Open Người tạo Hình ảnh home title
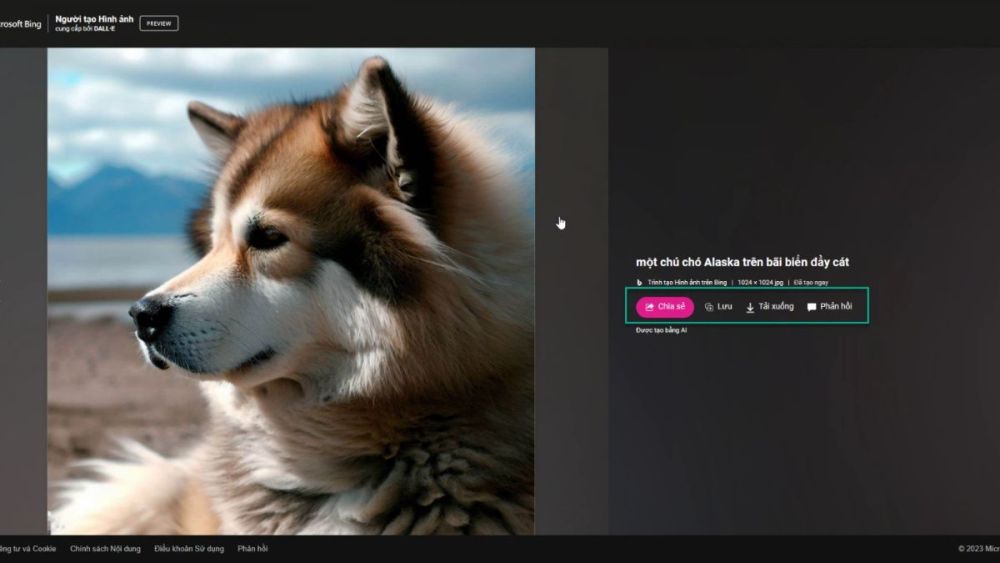 pos(94,19)
